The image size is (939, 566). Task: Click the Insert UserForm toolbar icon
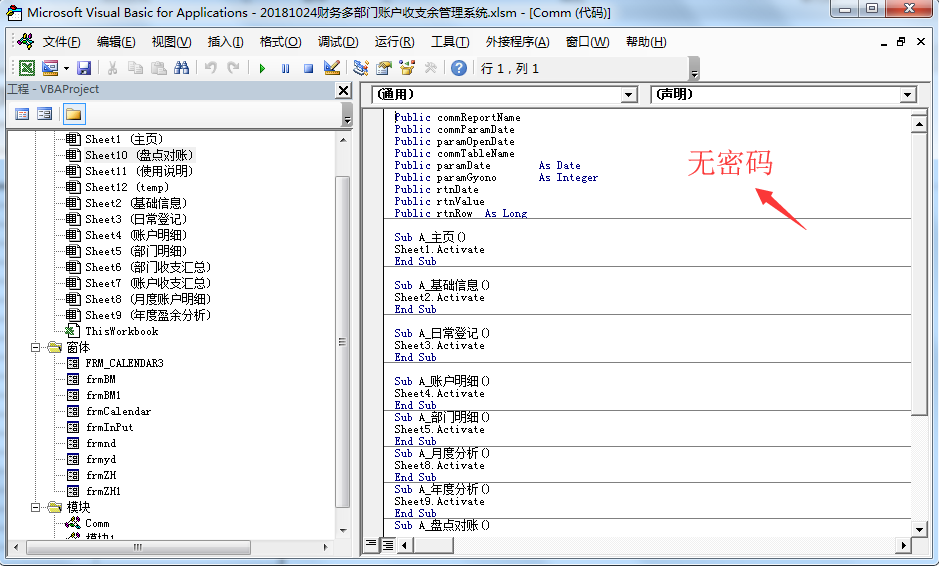point(50,68)
